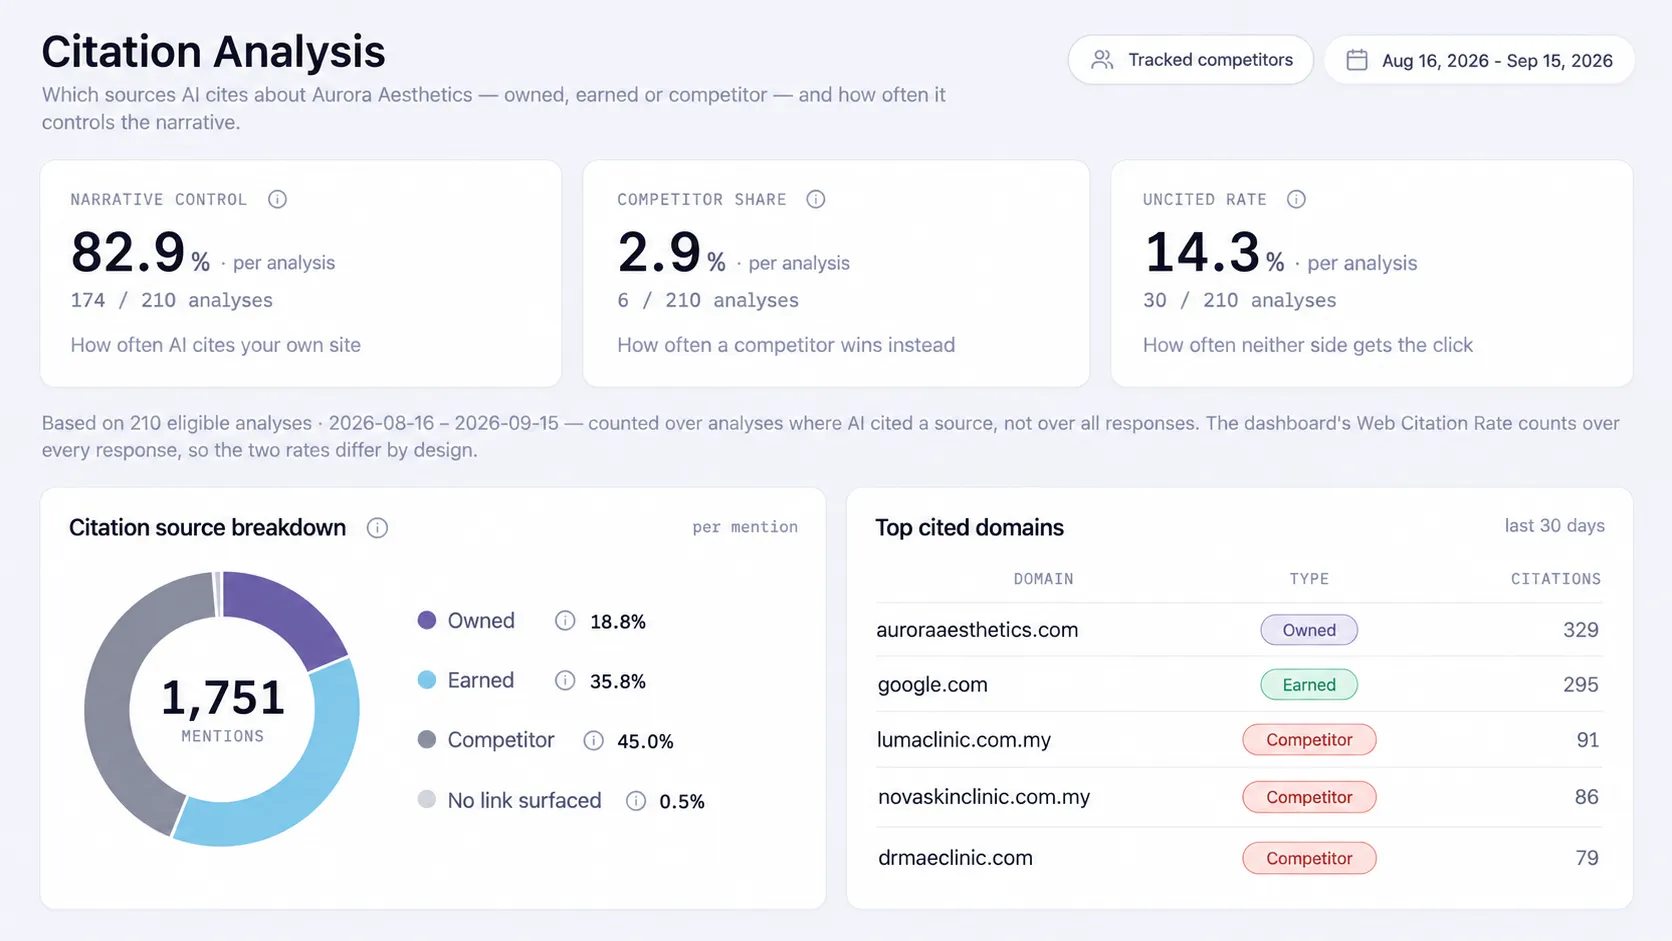Click the 18.8% Owned percentage
1672x941 pixels.
tap(618, 622)
